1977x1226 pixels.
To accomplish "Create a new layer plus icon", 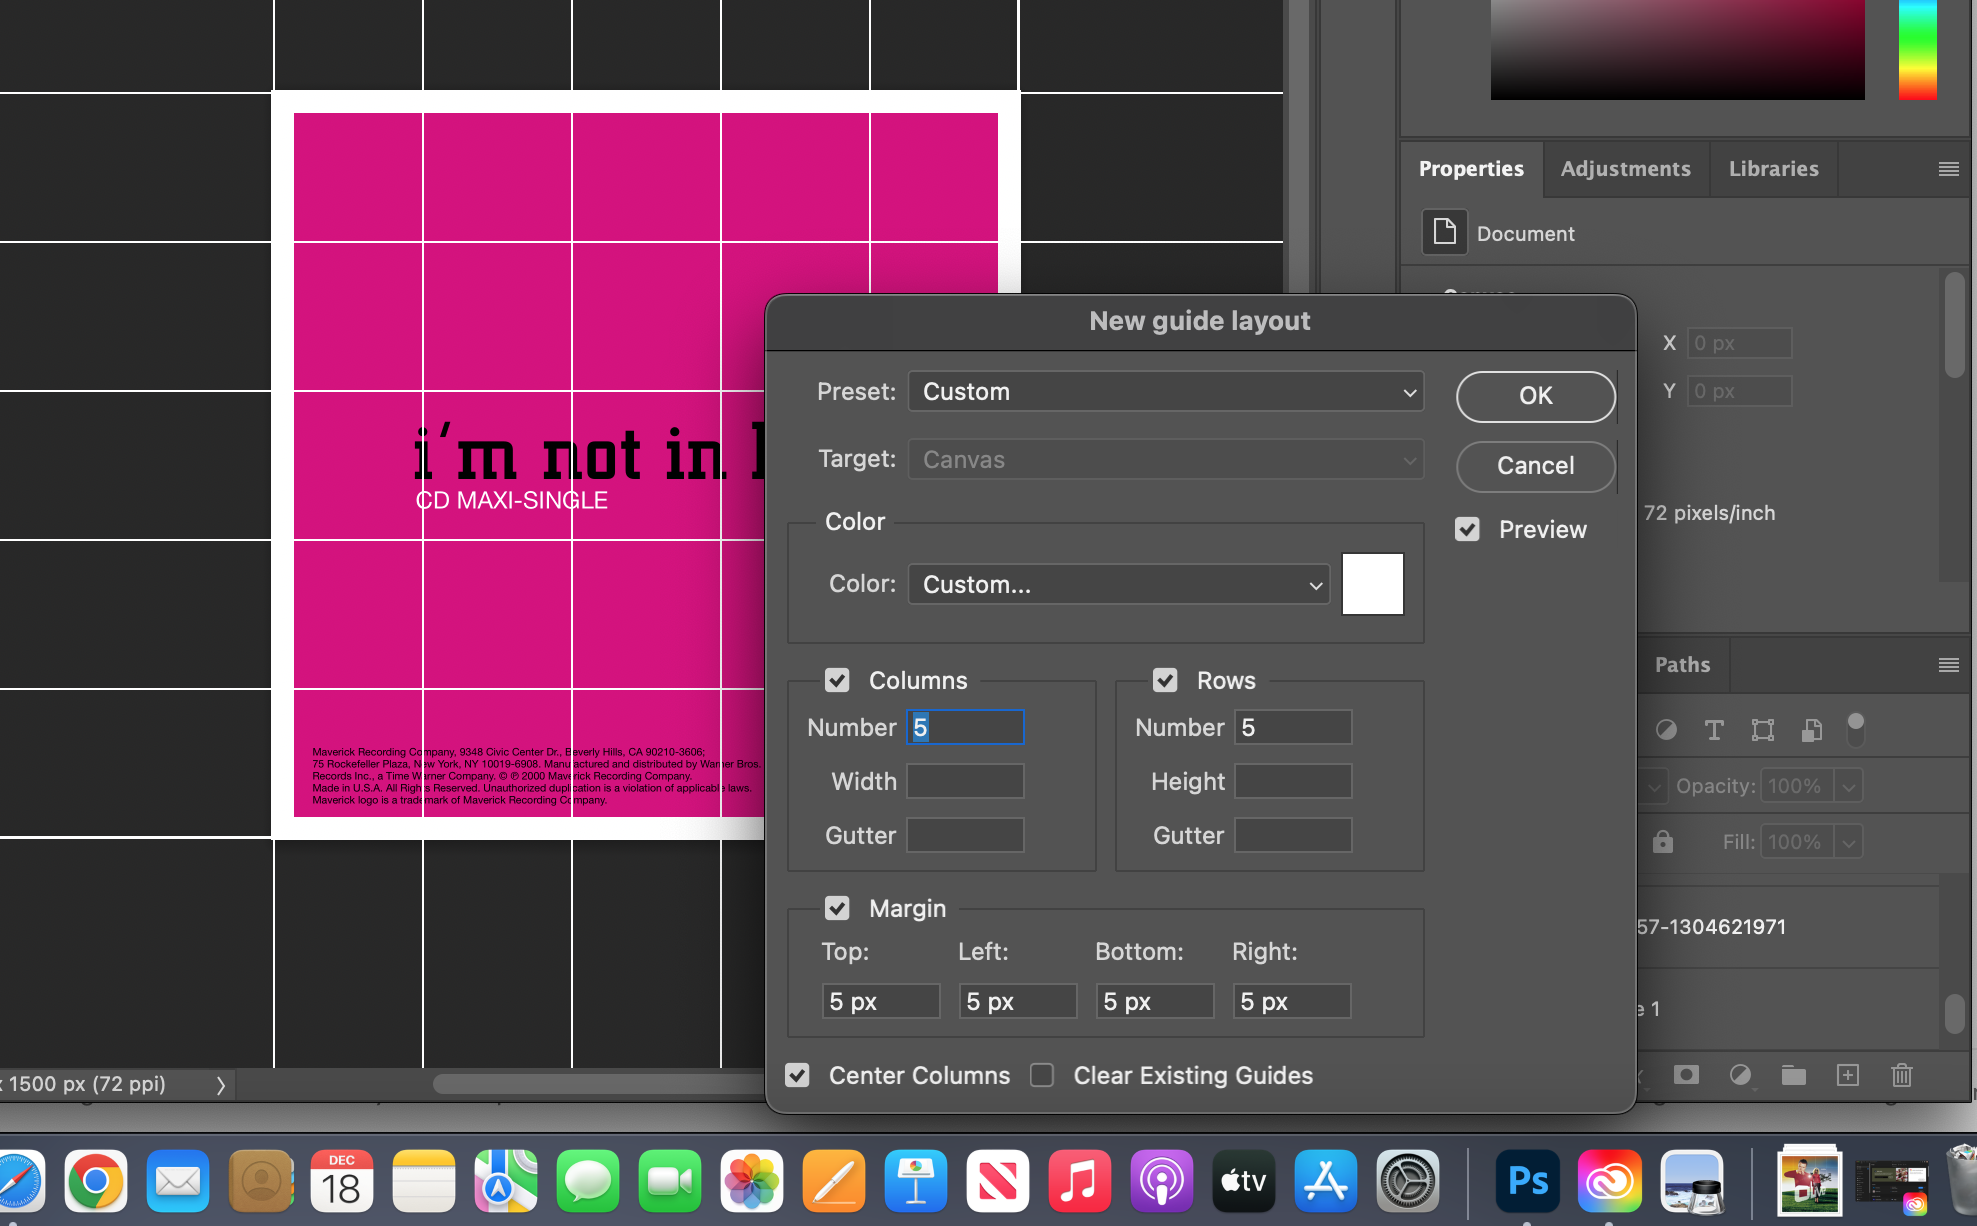I will [x=1848, y=1075].
